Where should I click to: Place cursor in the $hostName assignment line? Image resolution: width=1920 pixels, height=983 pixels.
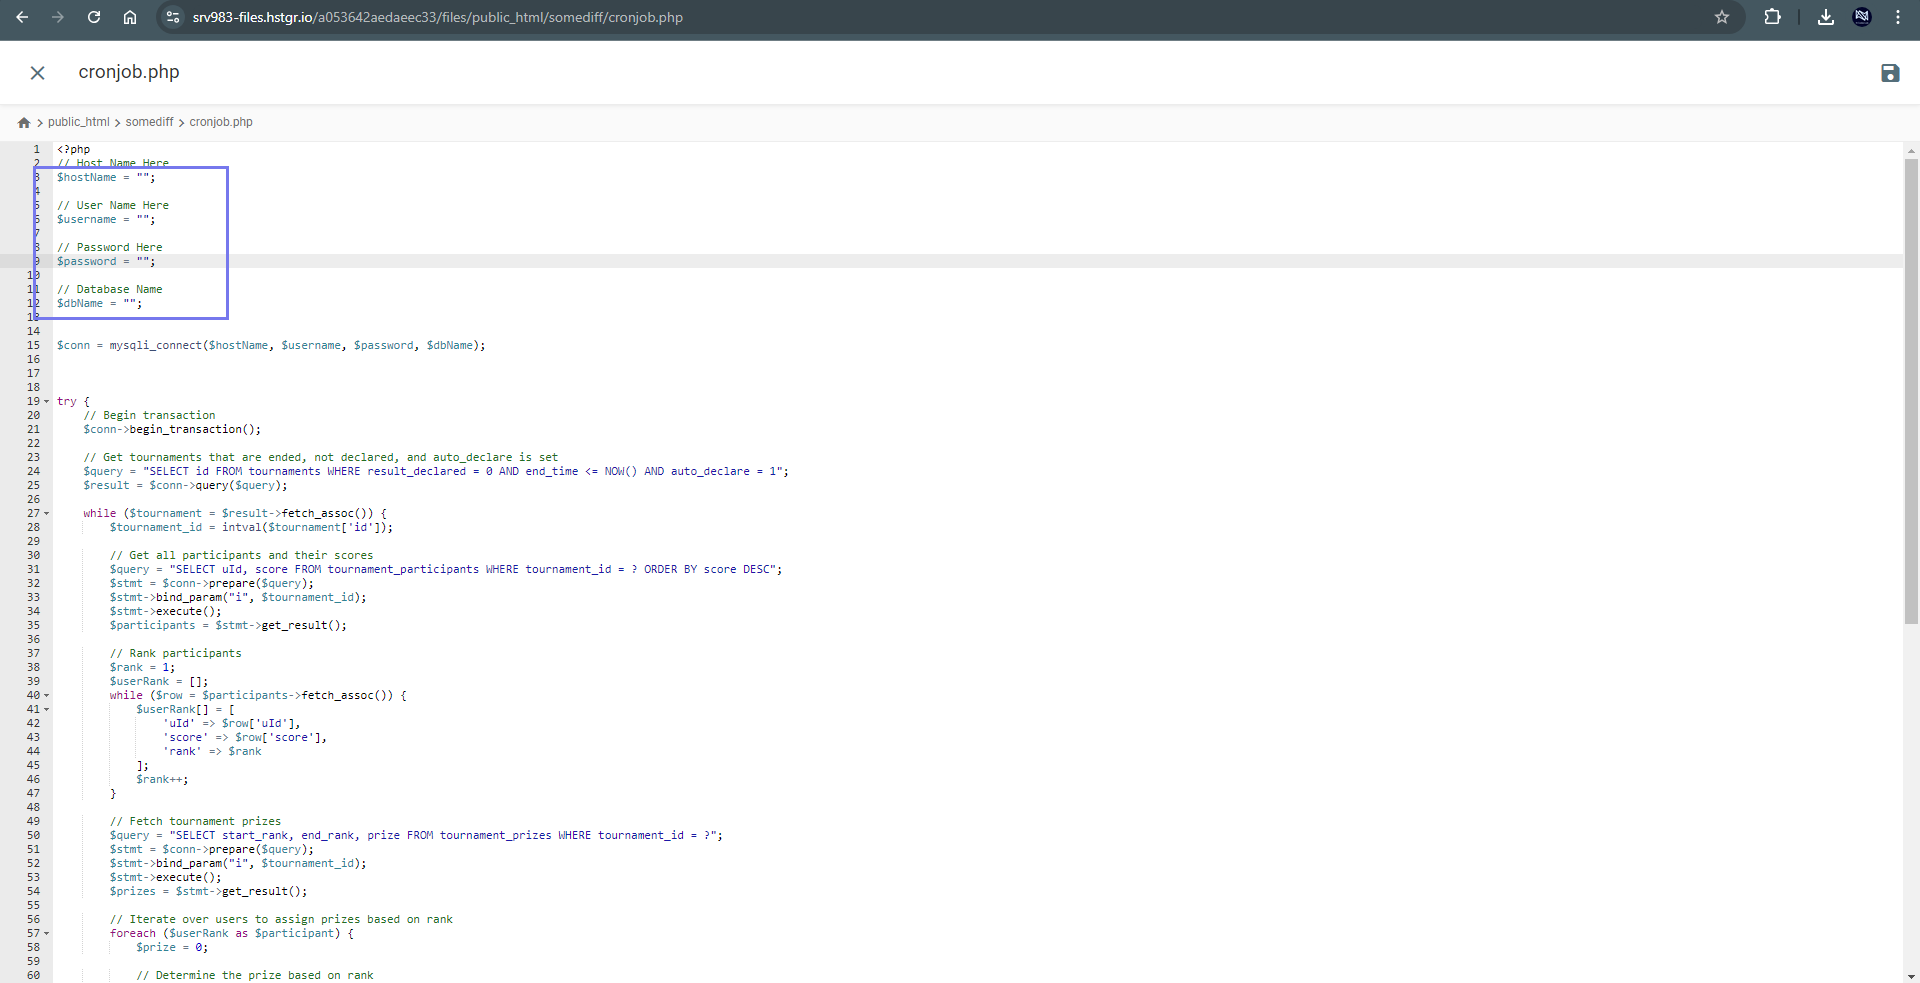tap(106, 178)
